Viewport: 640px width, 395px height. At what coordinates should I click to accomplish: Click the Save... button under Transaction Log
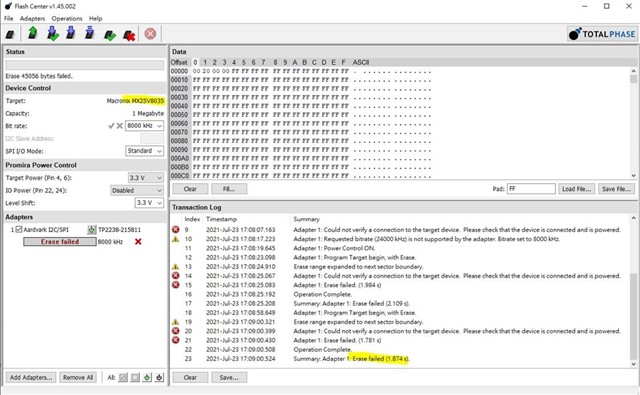point(229,377)
